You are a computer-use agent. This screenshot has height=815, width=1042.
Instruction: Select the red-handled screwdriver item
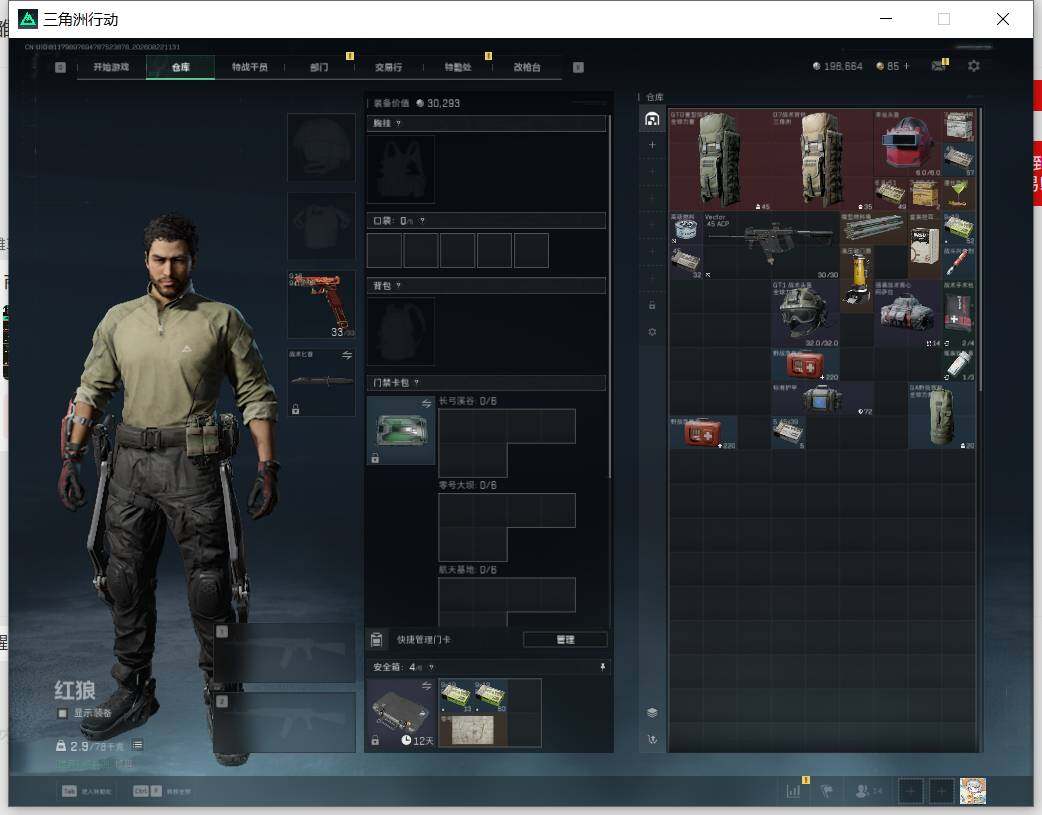tap(958, 262)
